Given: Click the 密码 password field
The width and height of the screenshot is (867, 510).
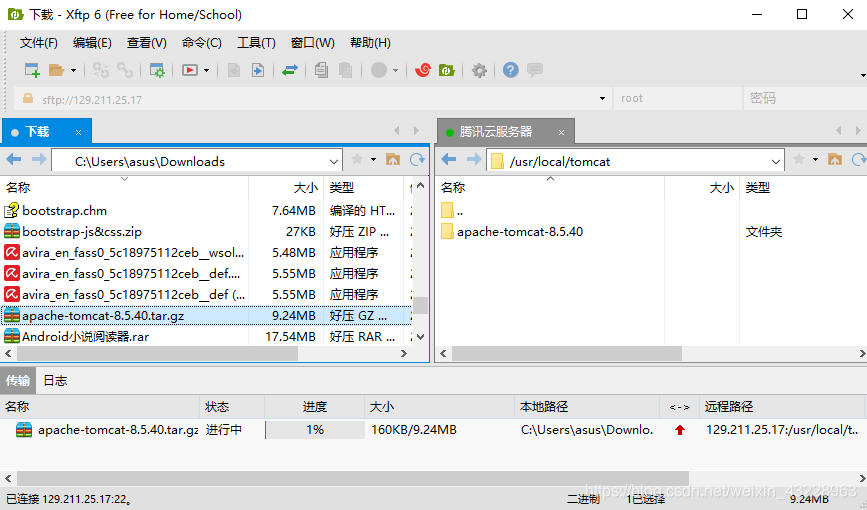Looking at the screenshot, I should click(805, 98).
